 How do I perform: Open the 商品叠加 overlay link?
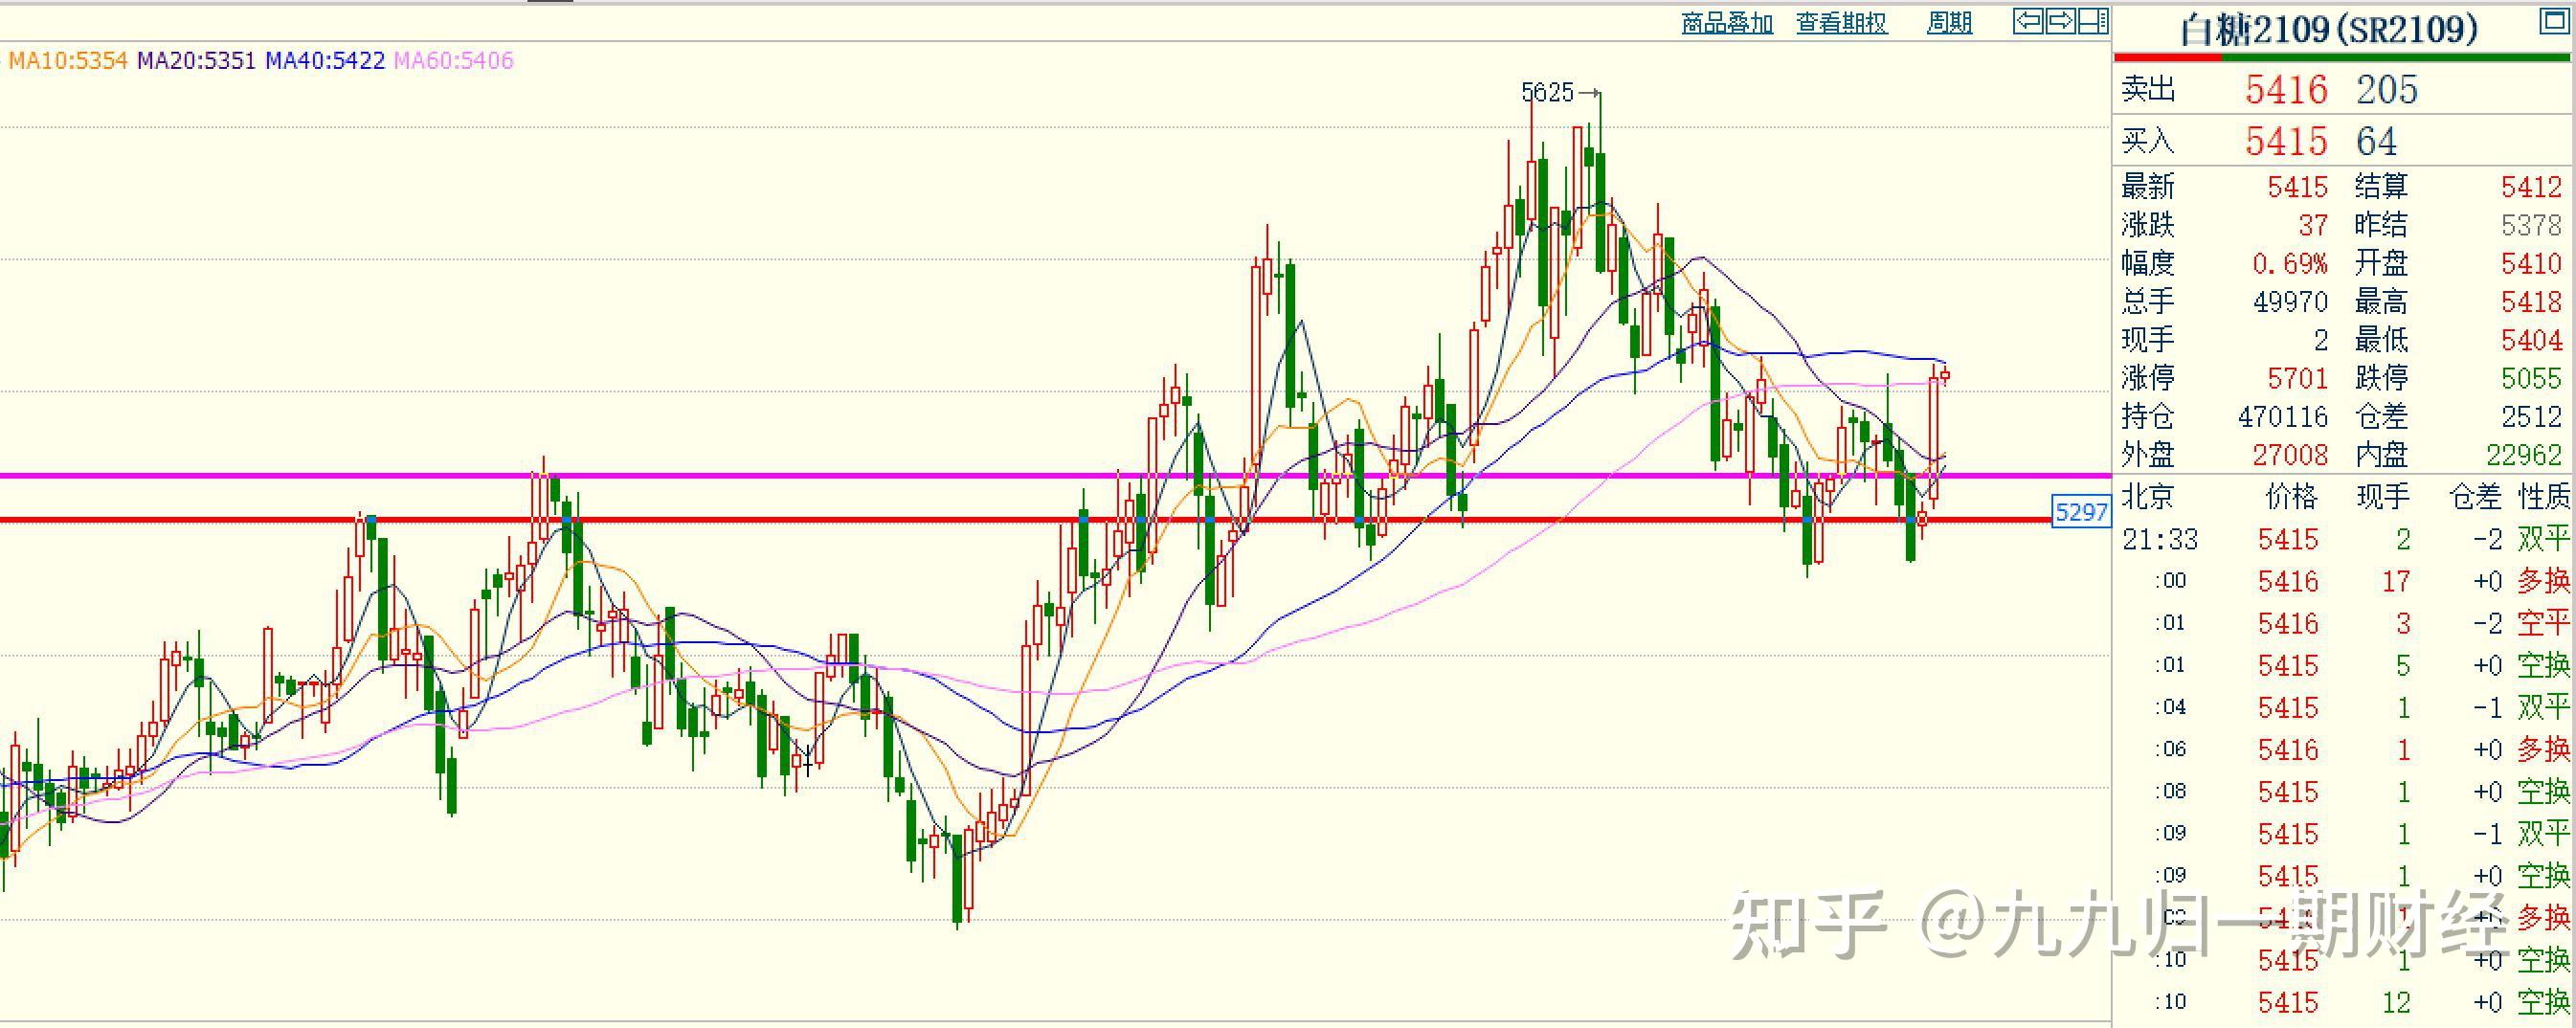coord(1726,23)
